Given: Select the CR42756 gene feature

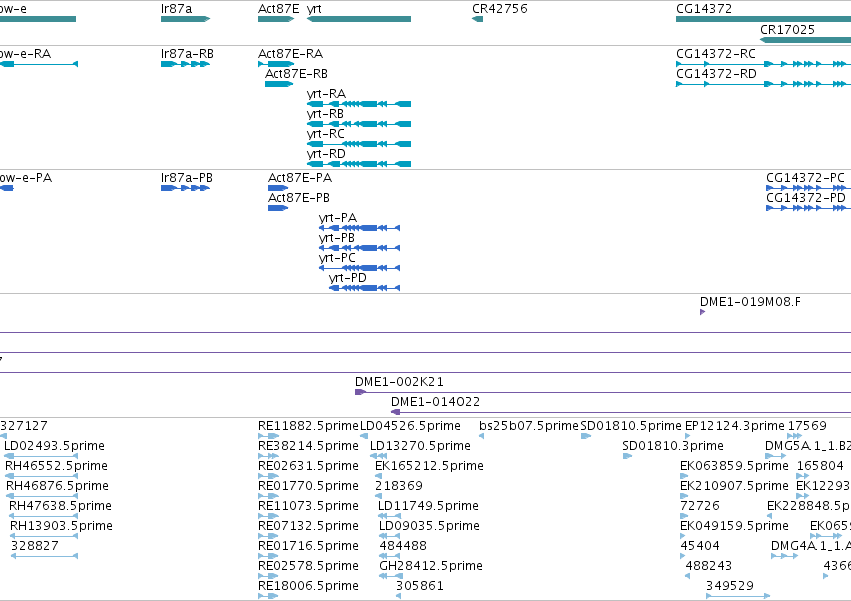Looking at the screenshot, I should coord(478,19).
